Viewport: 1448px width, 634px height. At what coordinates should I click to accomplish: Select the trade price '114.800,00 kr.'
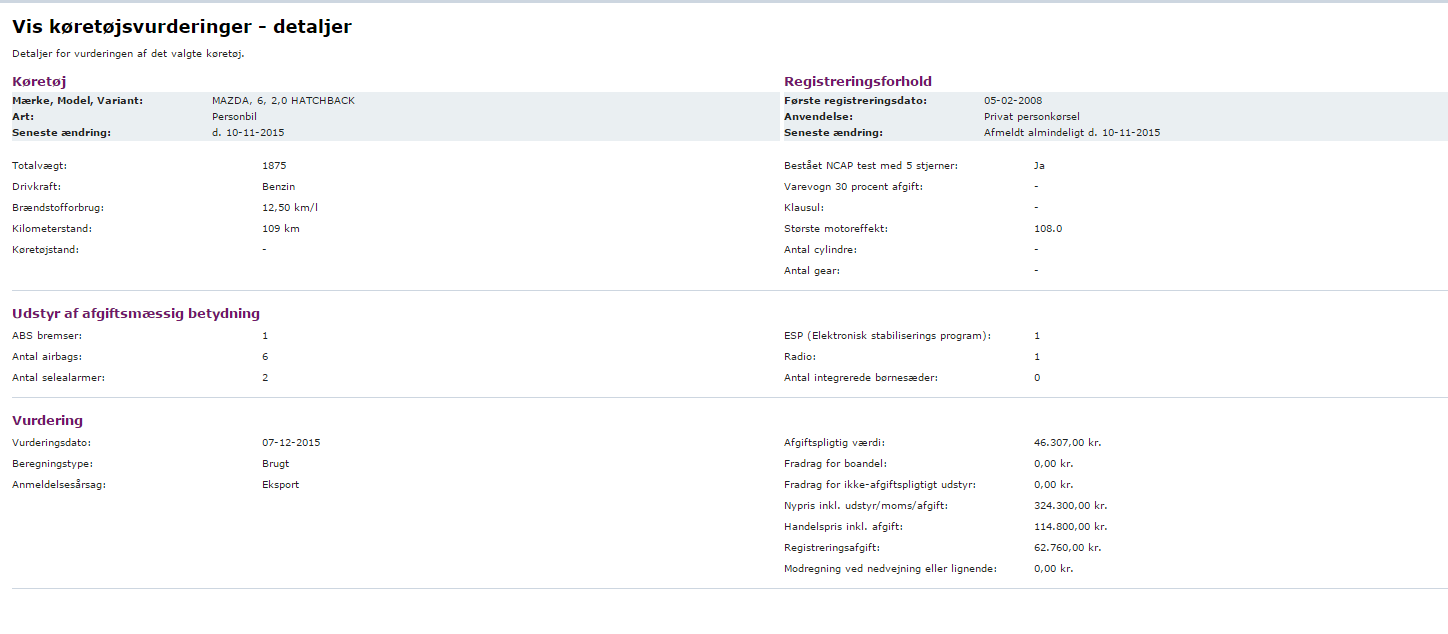coord(1071,526)
